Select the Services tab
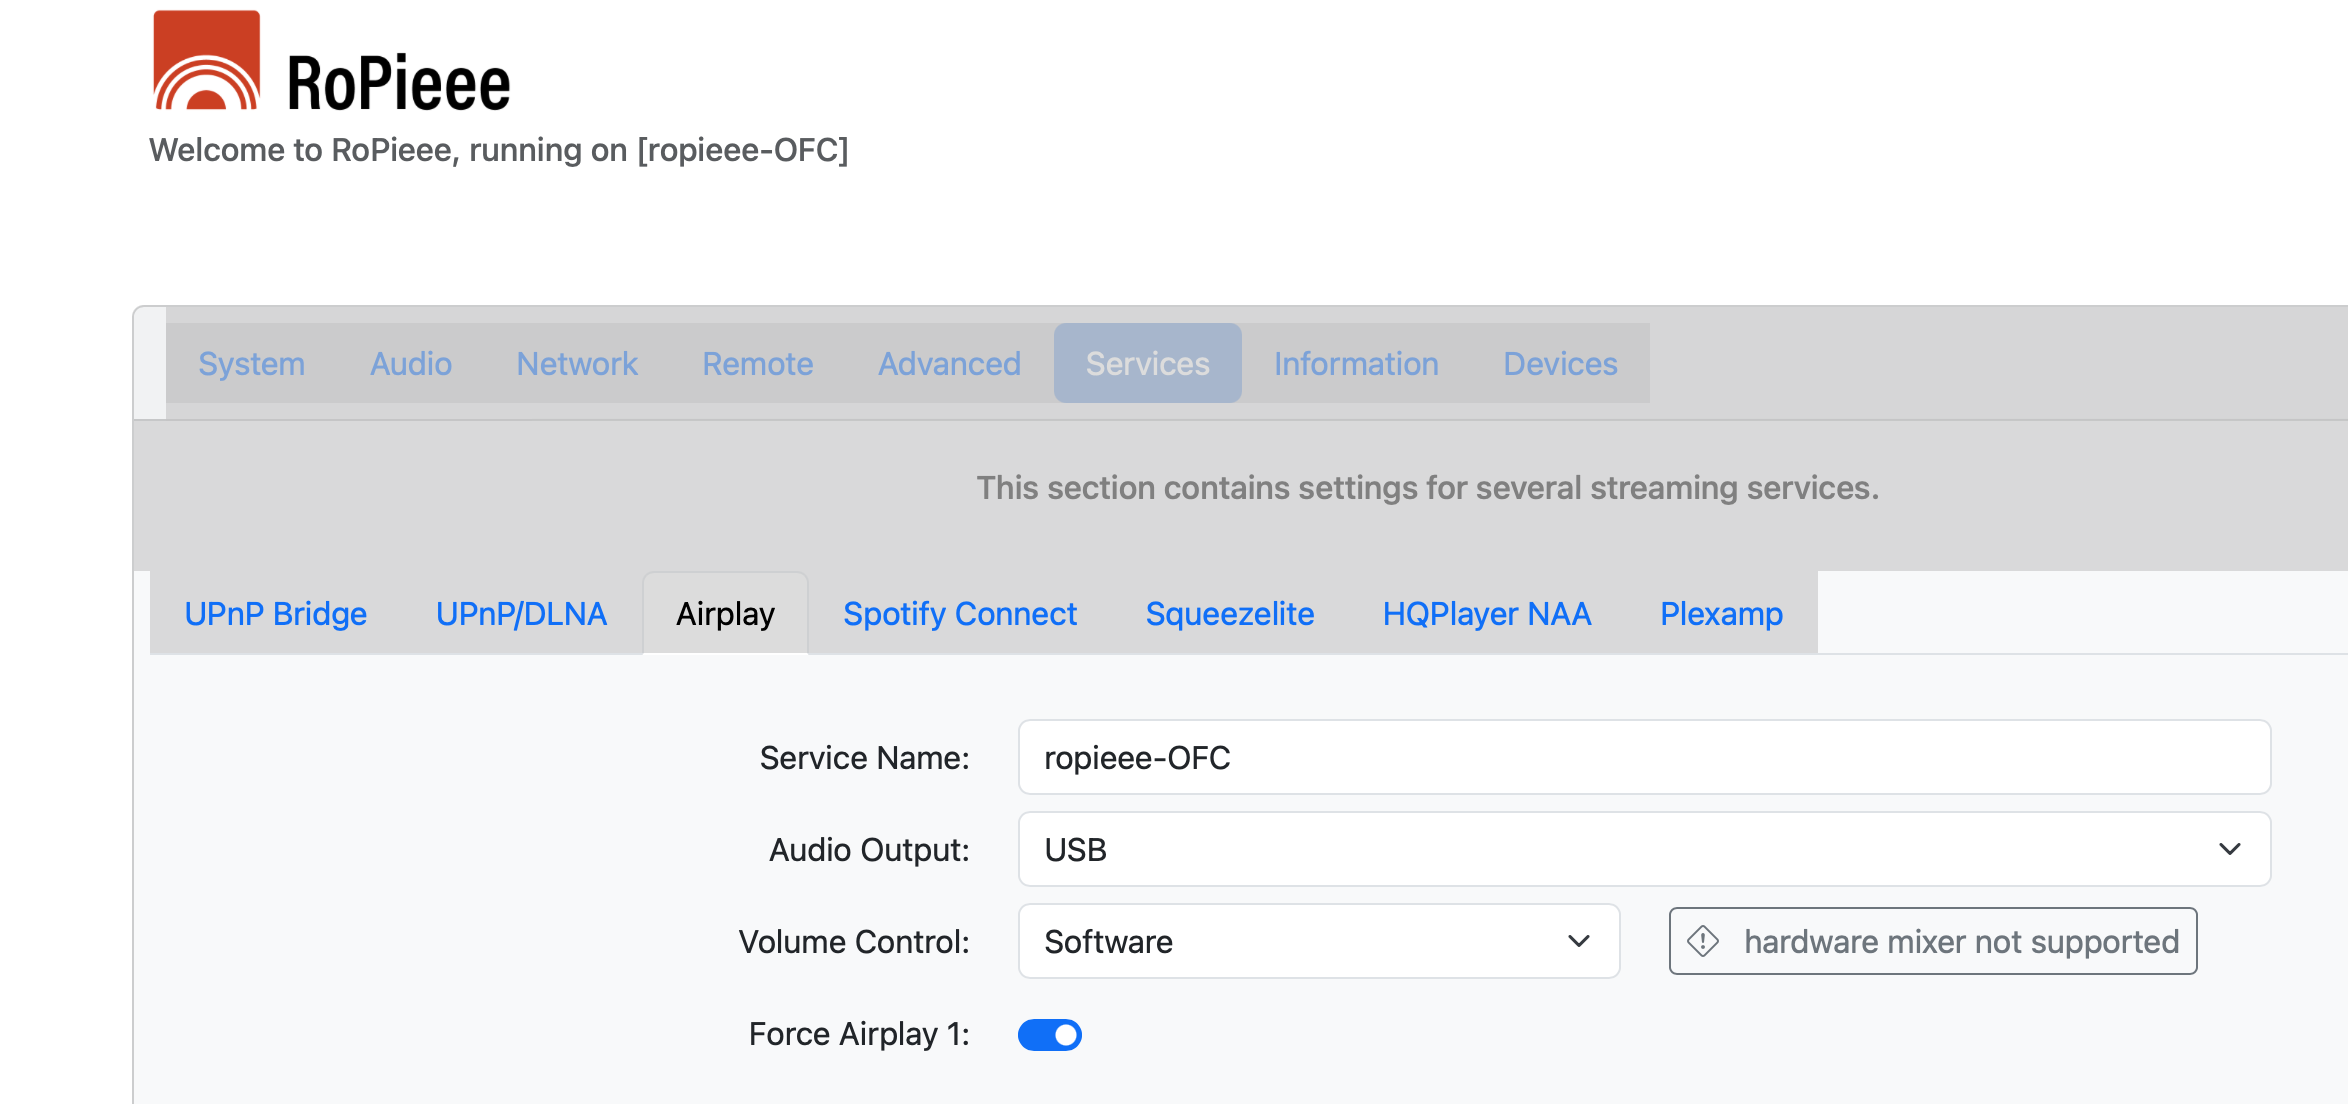Image resolution: width=2348 pixels, height=1104 pixels. pyautogui.click(x=1148, y=363)
